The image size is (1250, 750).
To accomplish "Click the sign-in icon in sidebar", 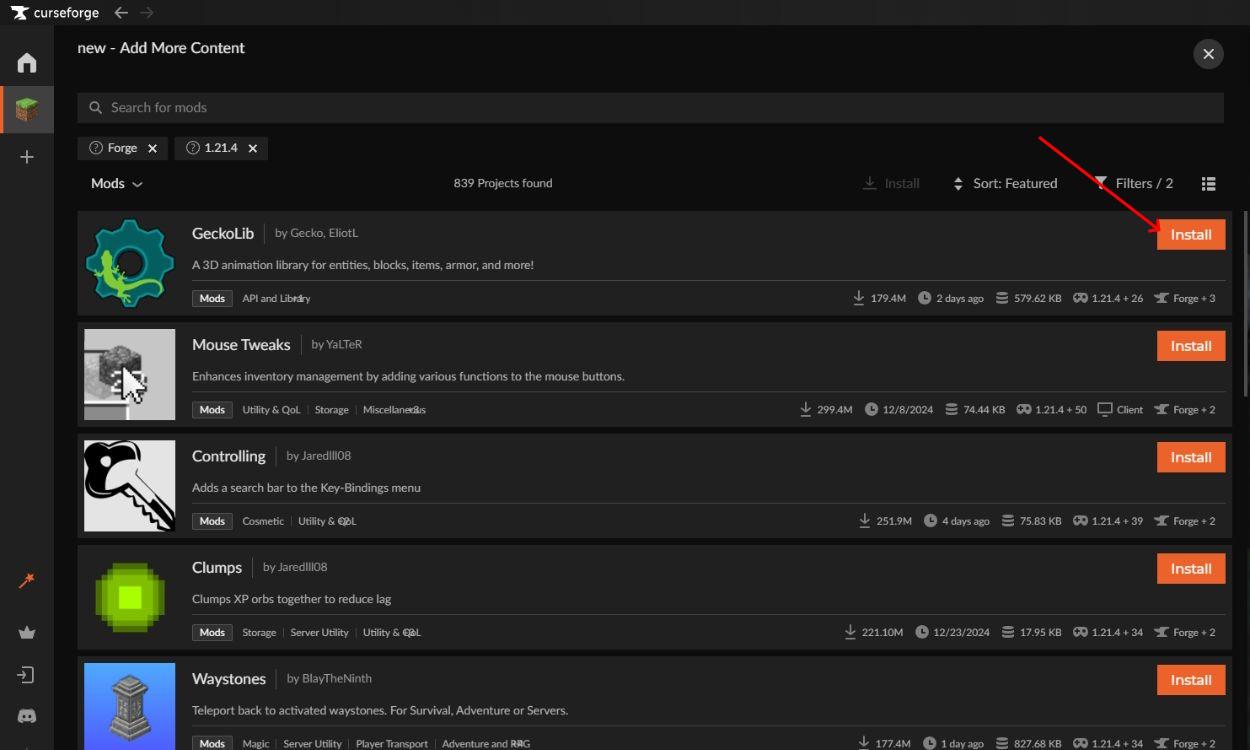I will point(27,675).
